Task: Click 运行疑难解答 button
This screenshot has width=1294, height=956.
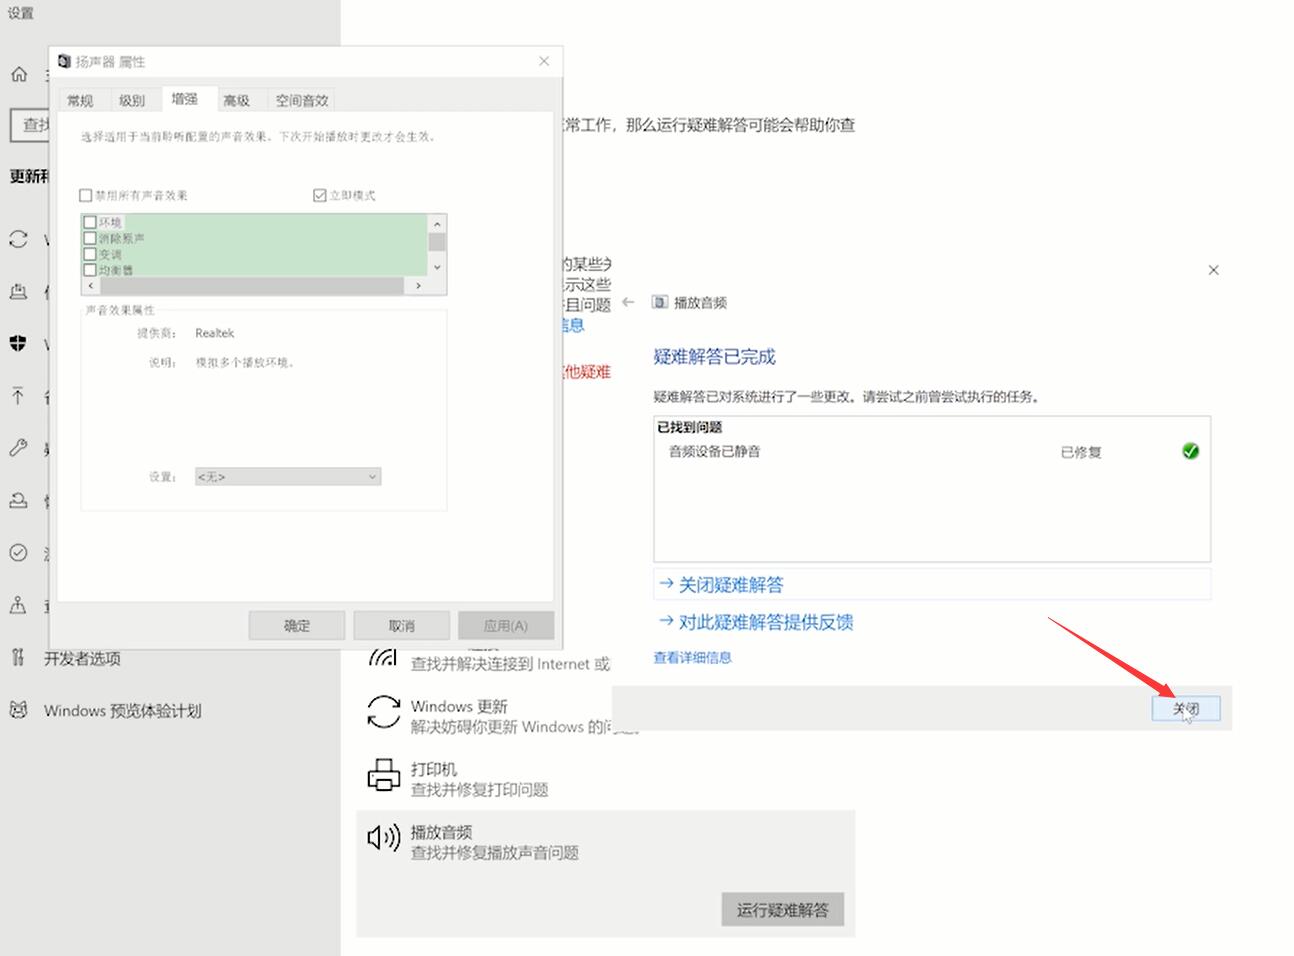Action: click(783, 910)
